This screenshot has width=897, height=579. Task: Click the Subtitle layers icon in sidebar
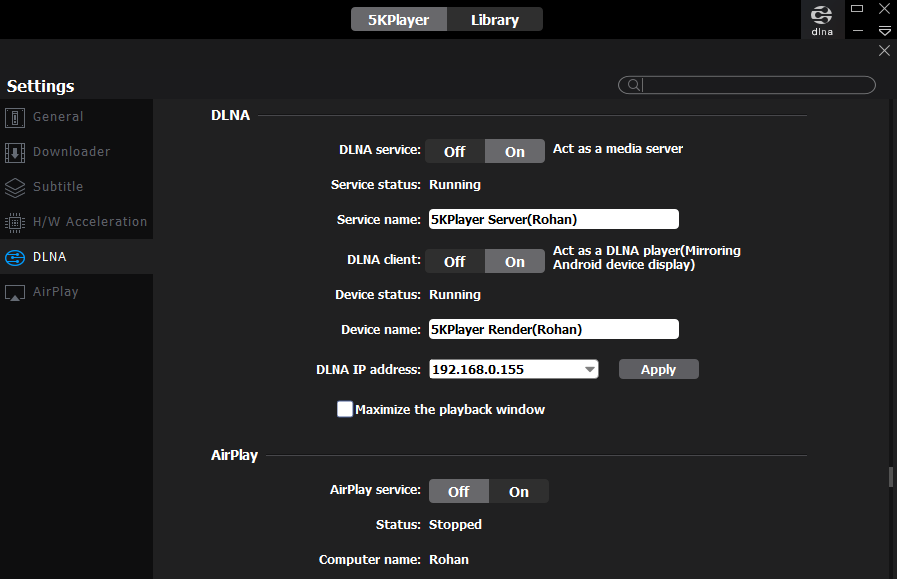point(15,187)
